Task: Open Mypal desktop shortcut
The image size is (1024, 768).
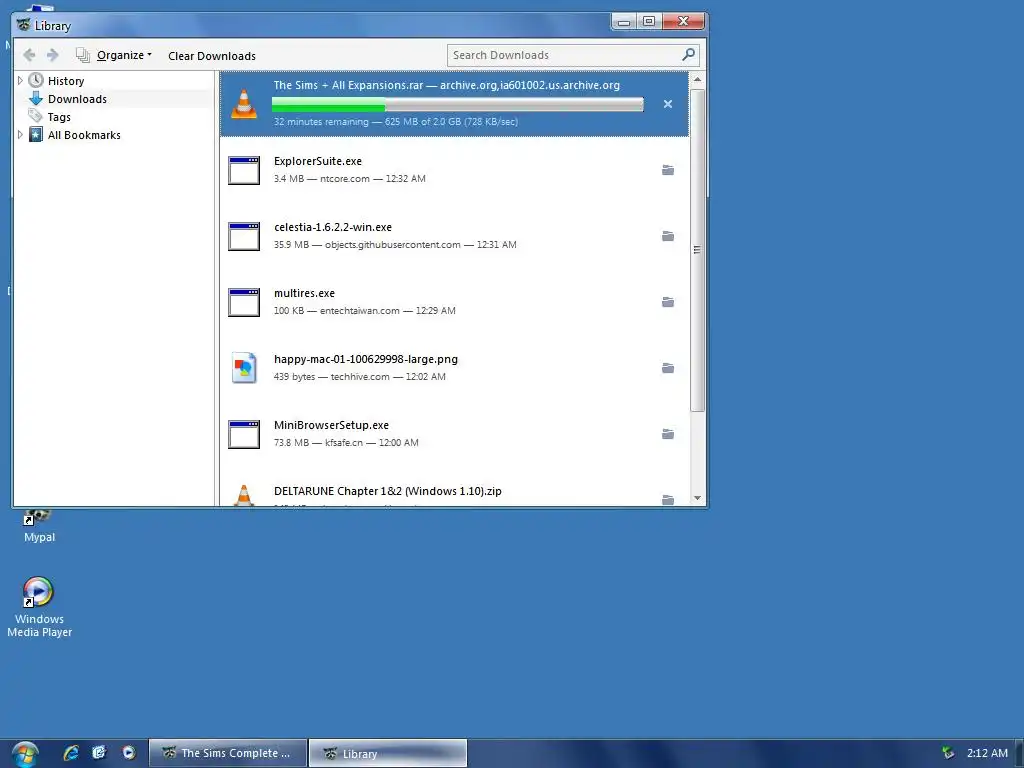Action: (39, 526)
